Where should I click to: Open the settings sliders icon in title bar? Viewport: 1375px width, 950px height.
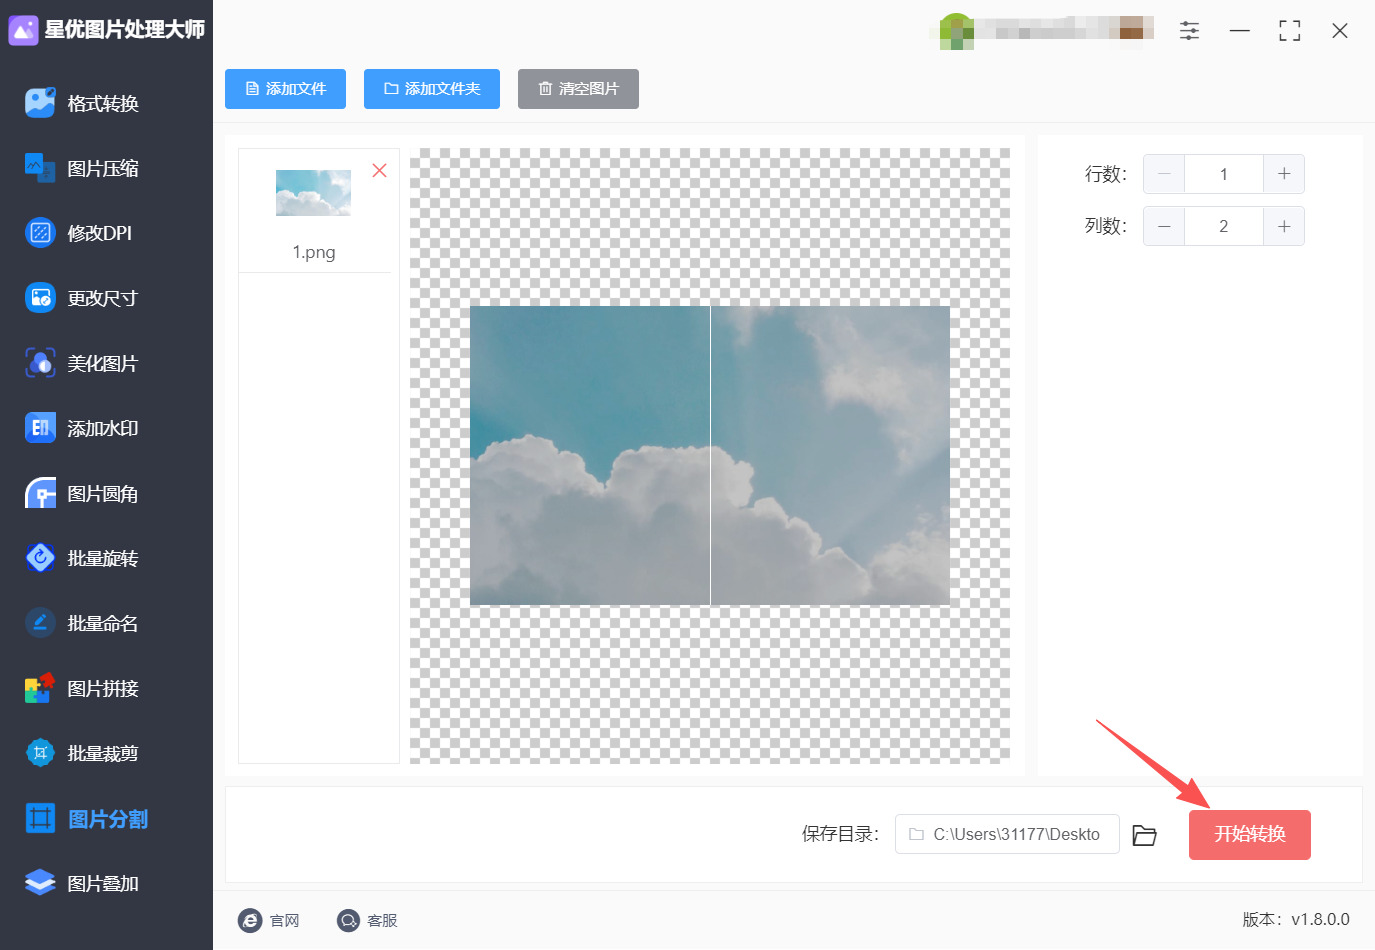[x=1189, y=31]
